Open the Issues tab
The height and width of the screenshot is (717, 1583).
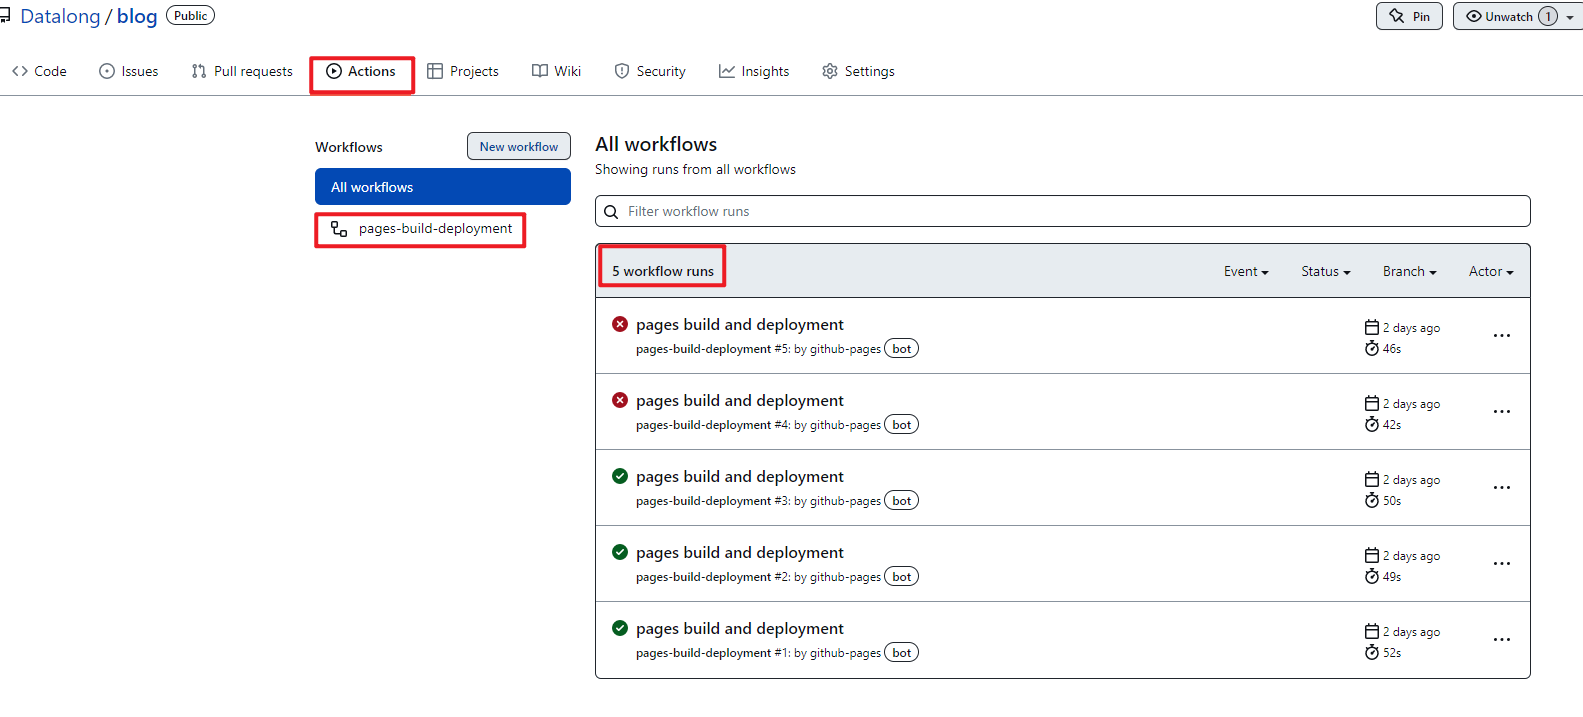pyautogui.click(x=129, y=72)
